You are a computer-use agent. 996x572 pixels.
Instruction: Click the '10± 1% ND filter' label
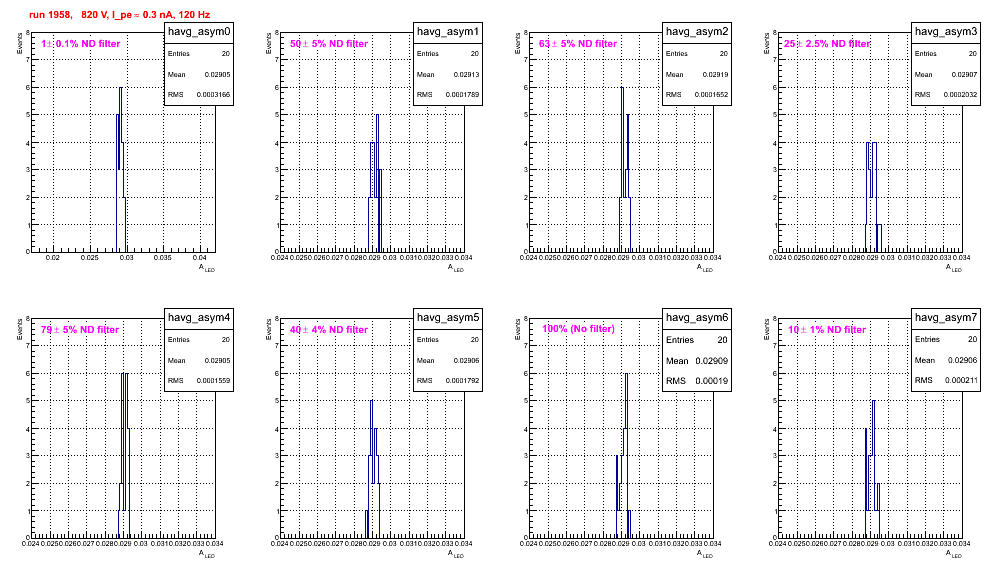(x=827, y=330)
